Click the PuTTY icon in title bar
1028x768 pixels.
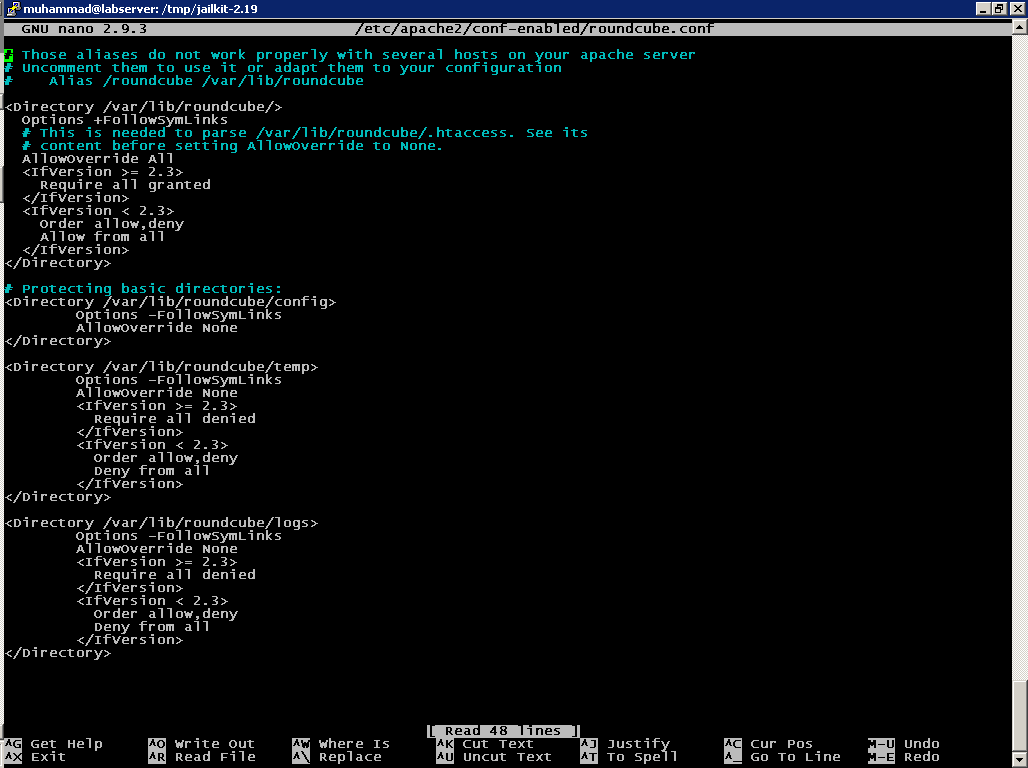[x=12, y=9]
